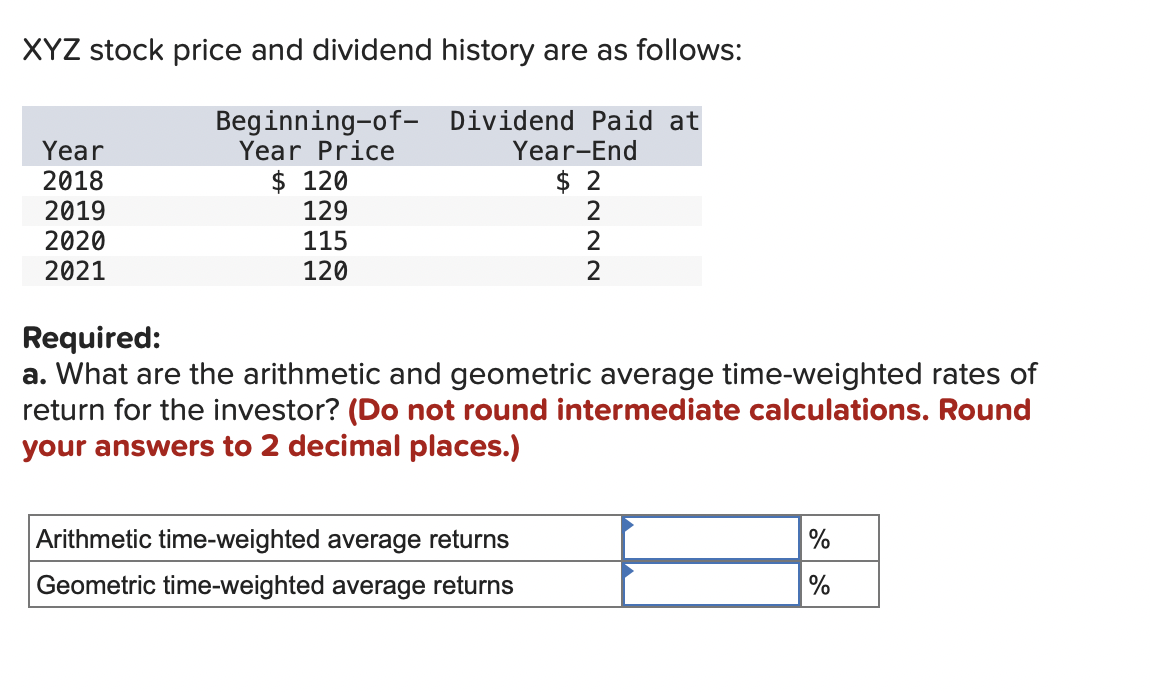The image size is (1150, 692).
Task: Click the Dividend Paid at Year-End header
Action: point(574,136)
